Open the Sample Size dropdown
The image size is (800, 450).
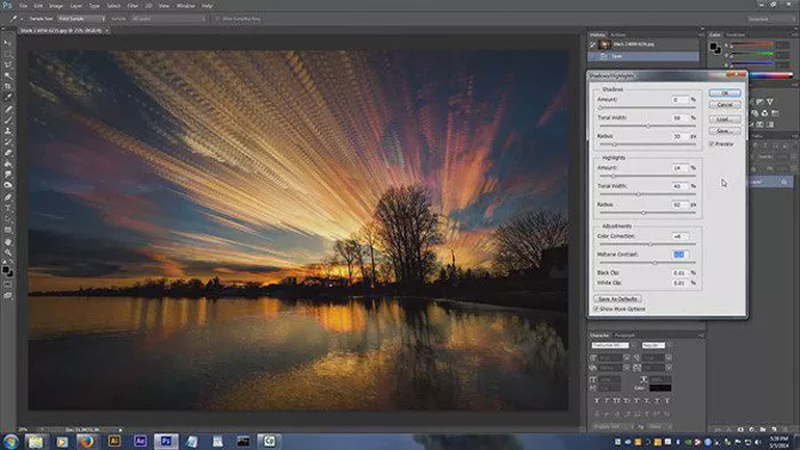[81, 19]
